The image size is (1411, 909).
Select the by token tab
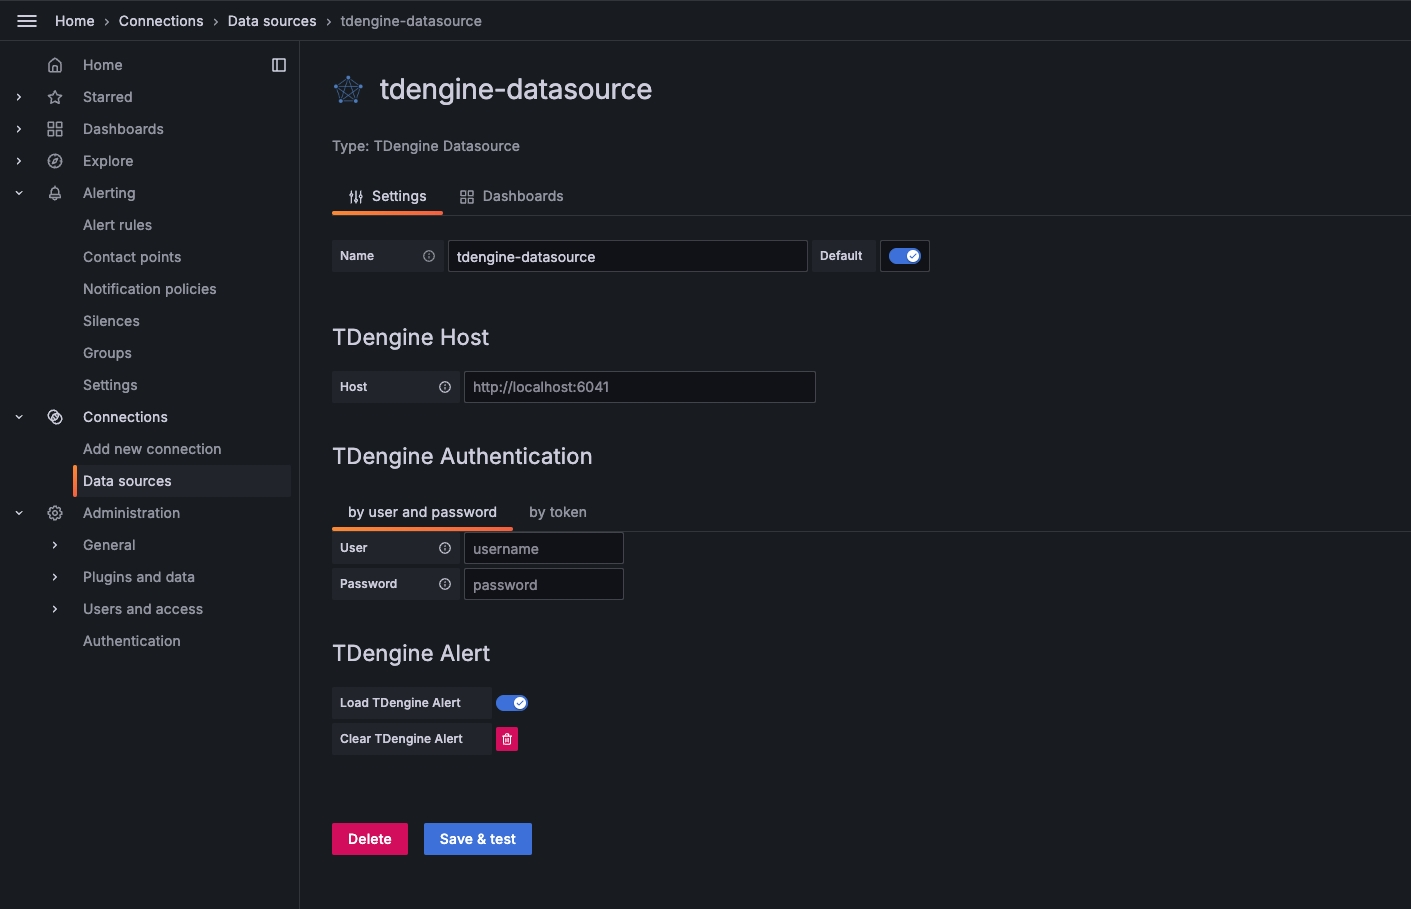558,512
